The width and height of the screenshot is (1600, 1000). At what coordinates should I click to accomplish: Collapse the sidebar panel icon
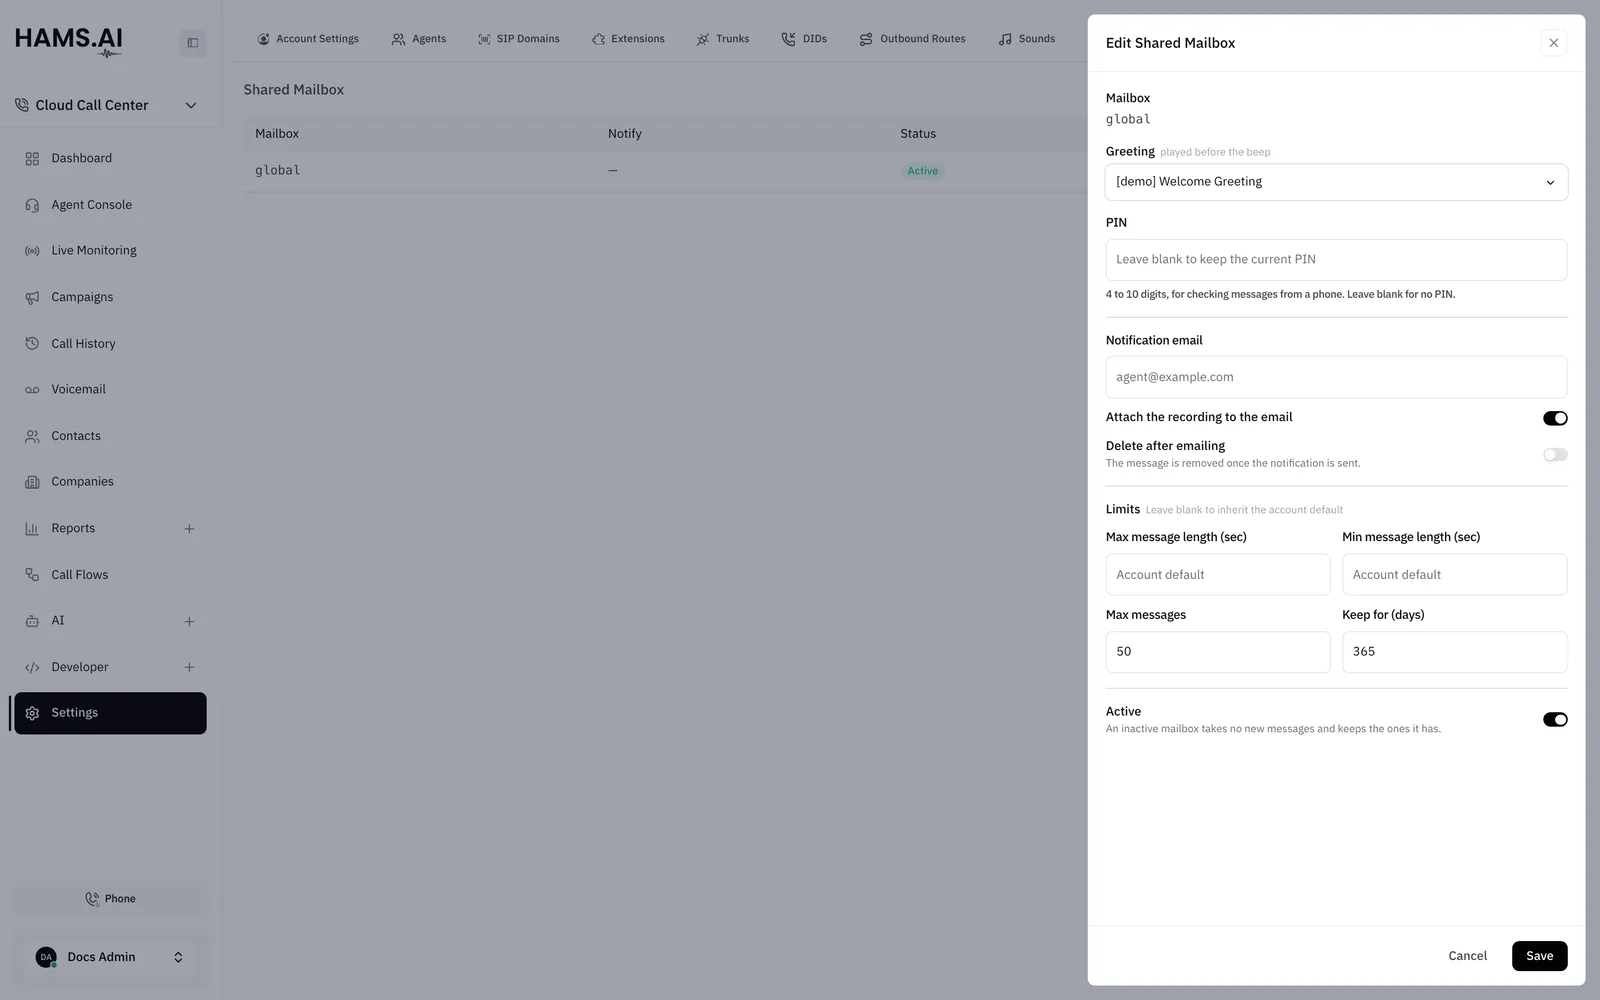(x=193, y=43)
